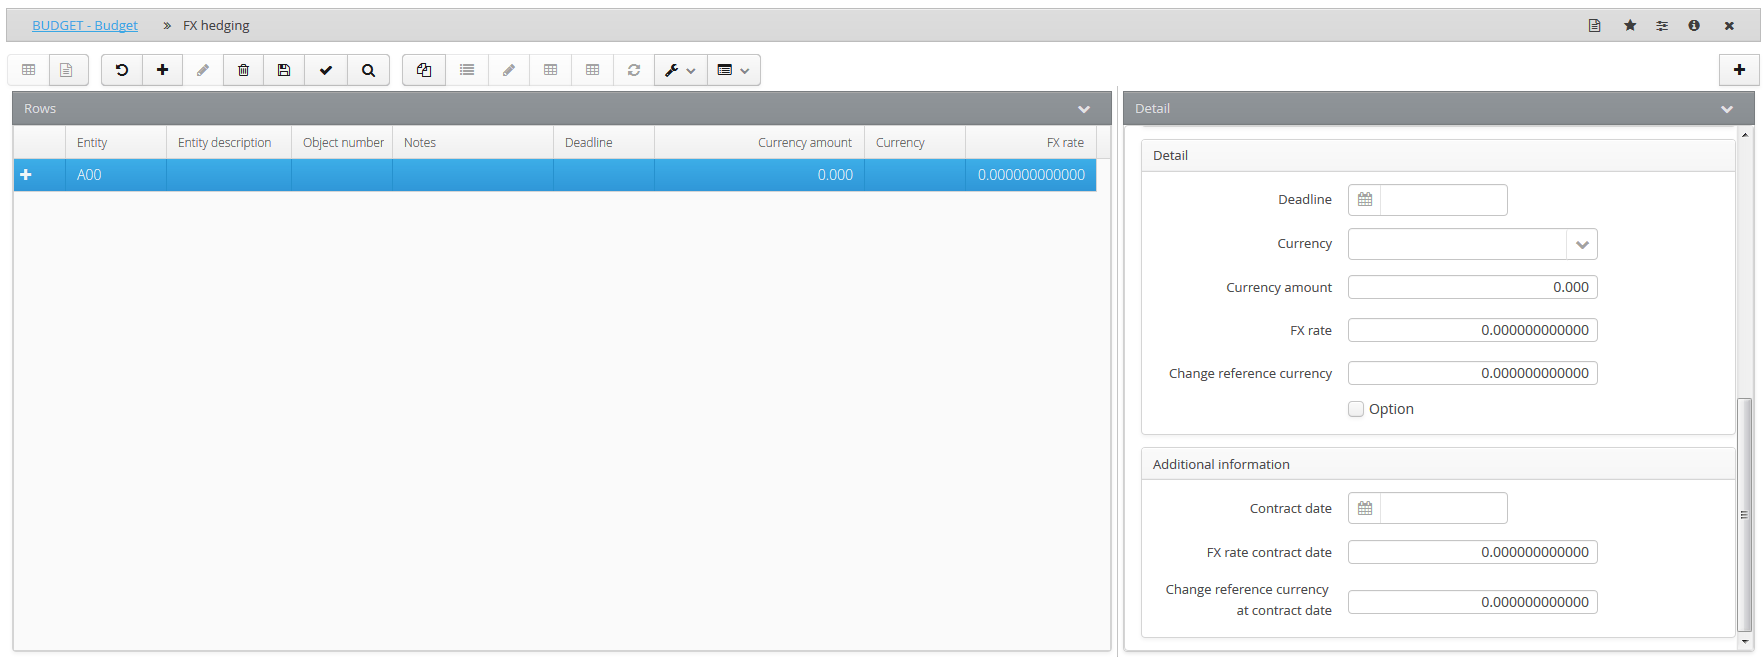This screenshot has height=663, width=1763.
Task: Click the undo/revert toolbar icon
Action: [122, 70]
